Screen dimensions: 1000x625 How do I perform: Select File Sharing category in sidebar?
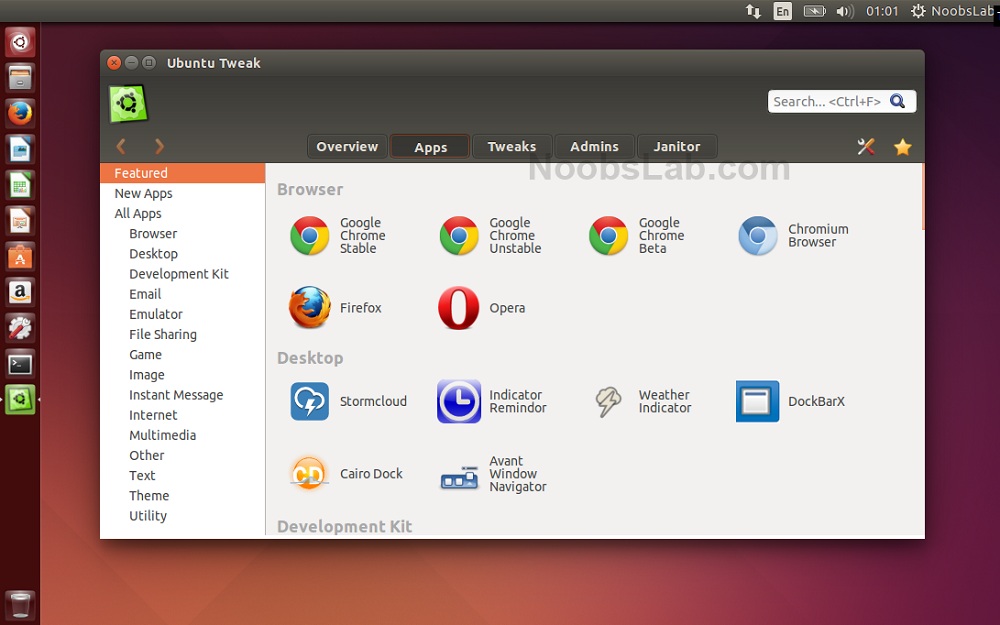[x=182, y=334]
